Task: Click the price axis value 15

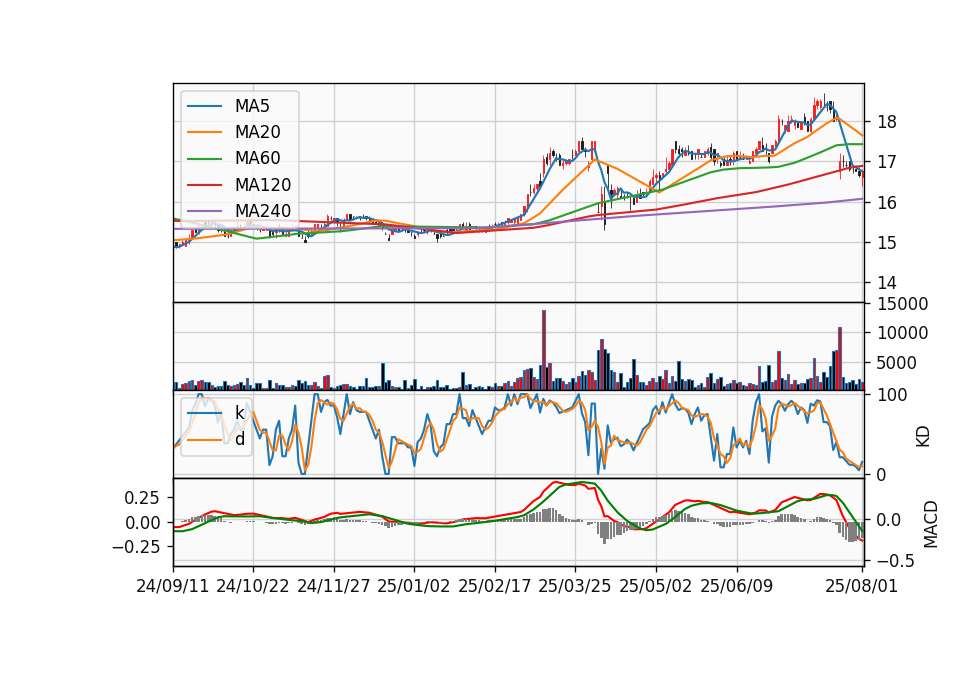Action: click(x=887, y=243)
